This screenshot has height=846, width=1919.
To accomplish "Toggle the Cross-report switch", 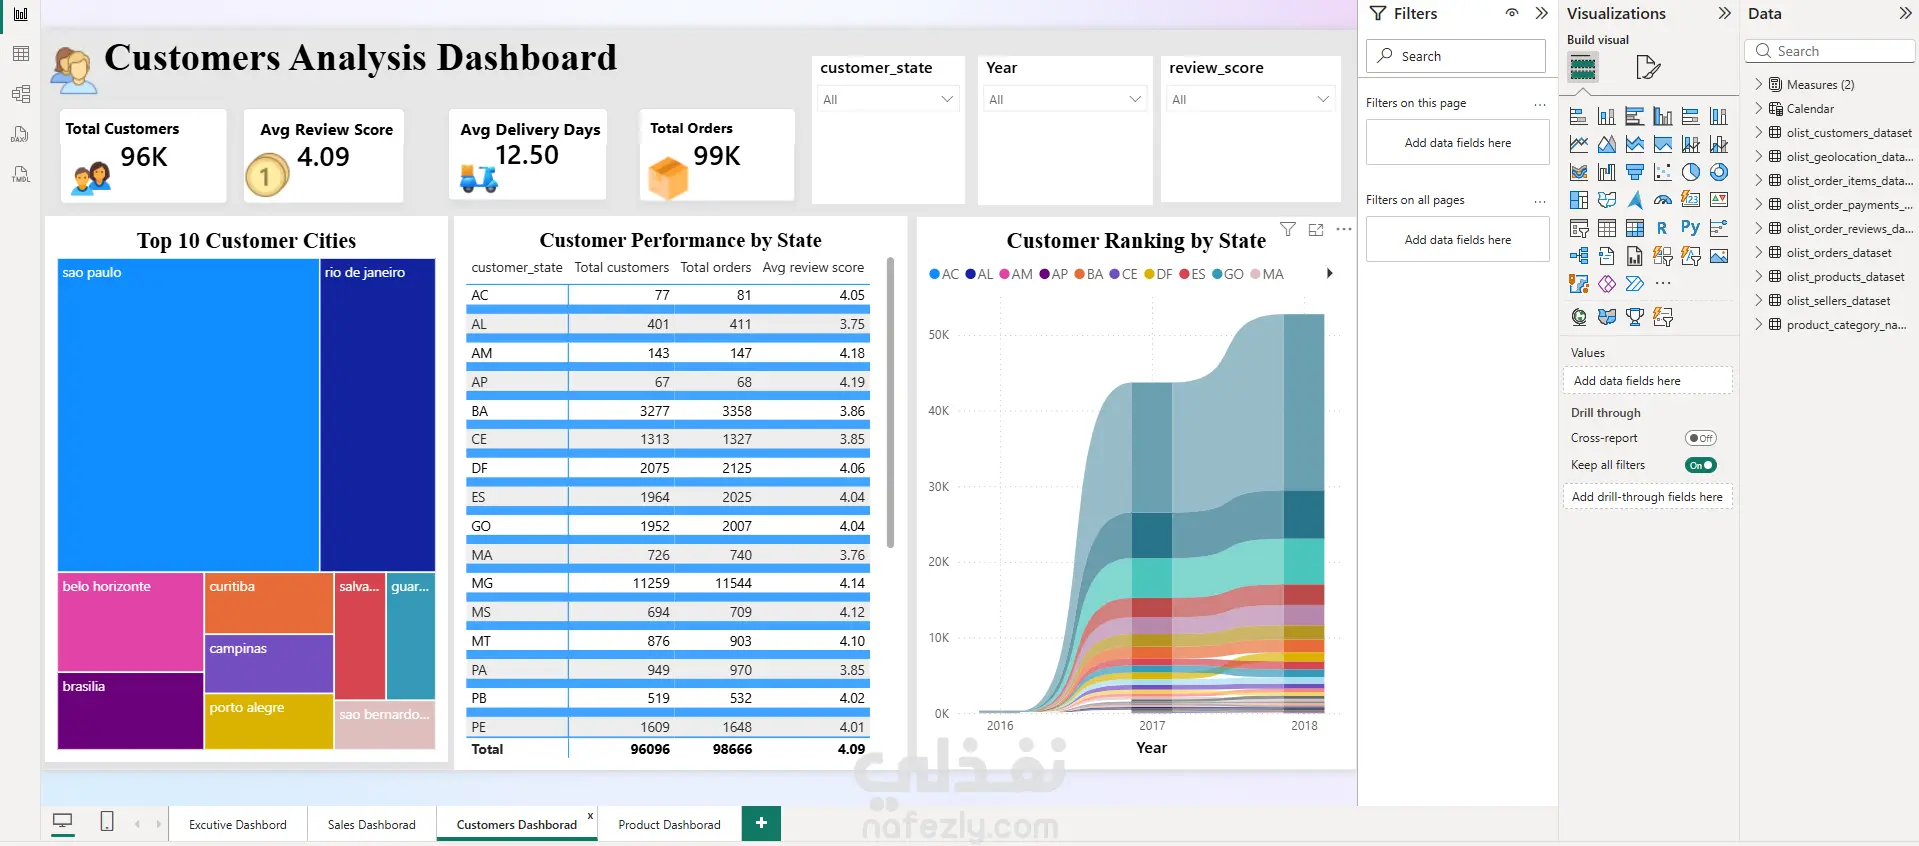I will point(1700,438).
